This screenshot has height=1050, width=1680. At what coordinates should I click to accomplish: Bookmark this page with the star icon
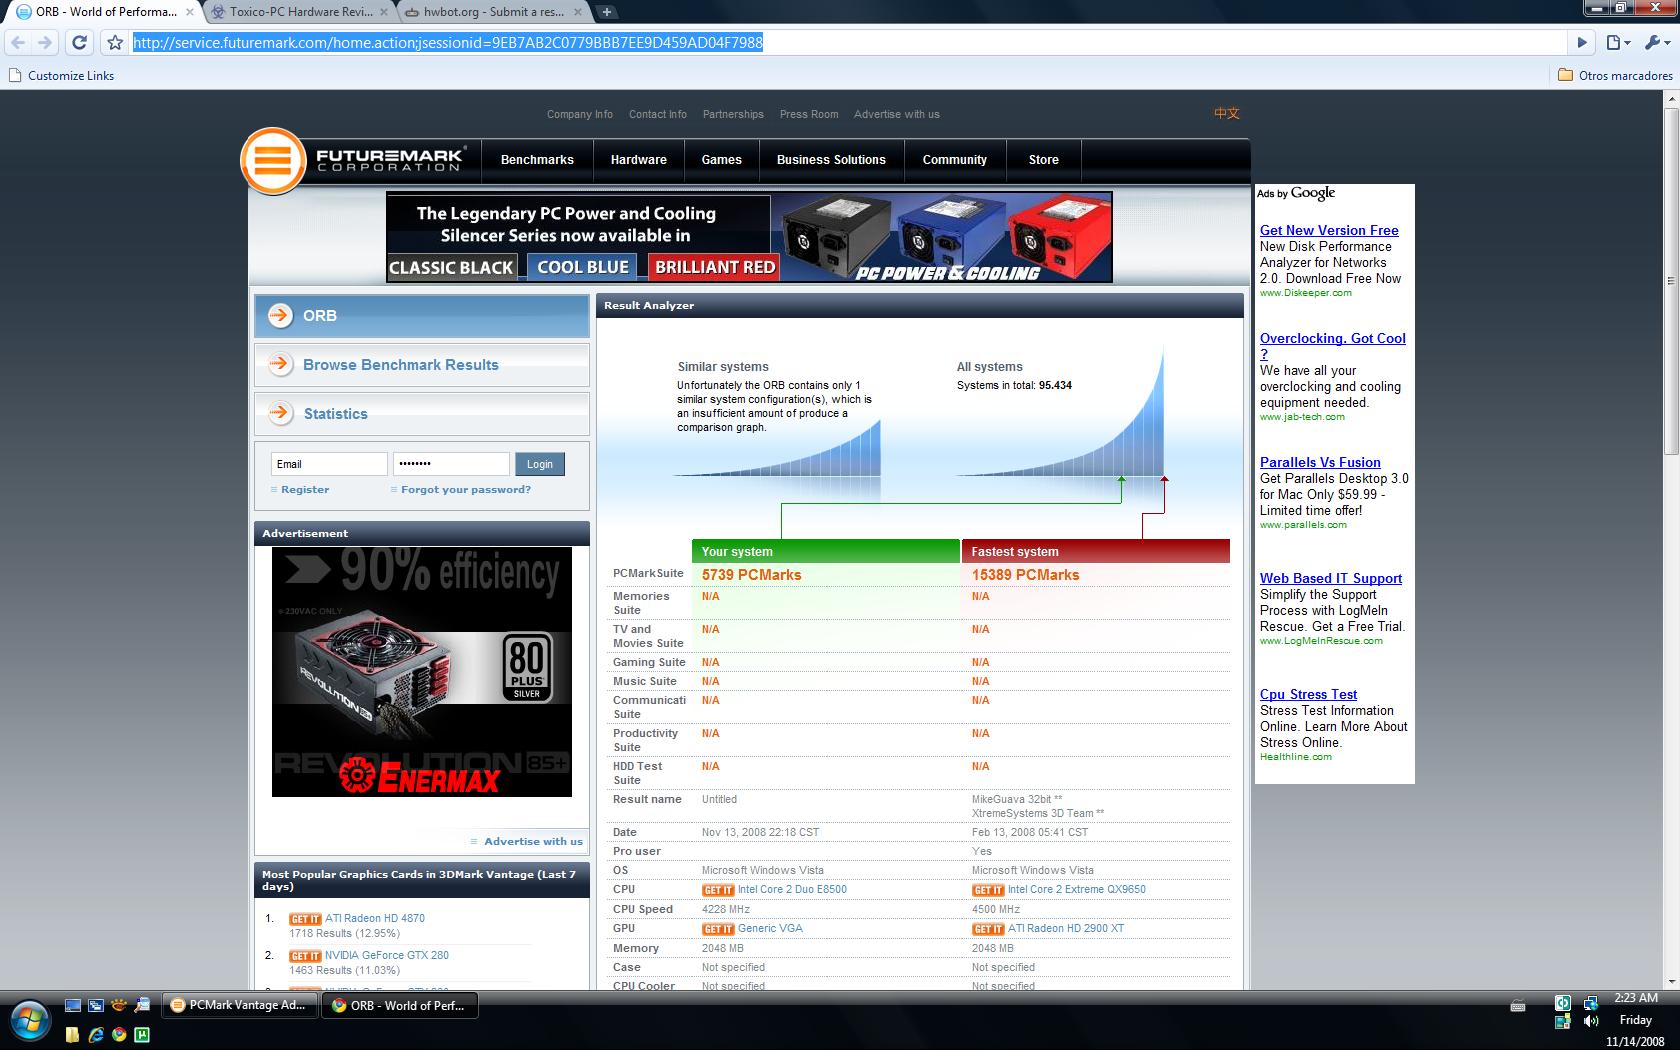[115, 42]
